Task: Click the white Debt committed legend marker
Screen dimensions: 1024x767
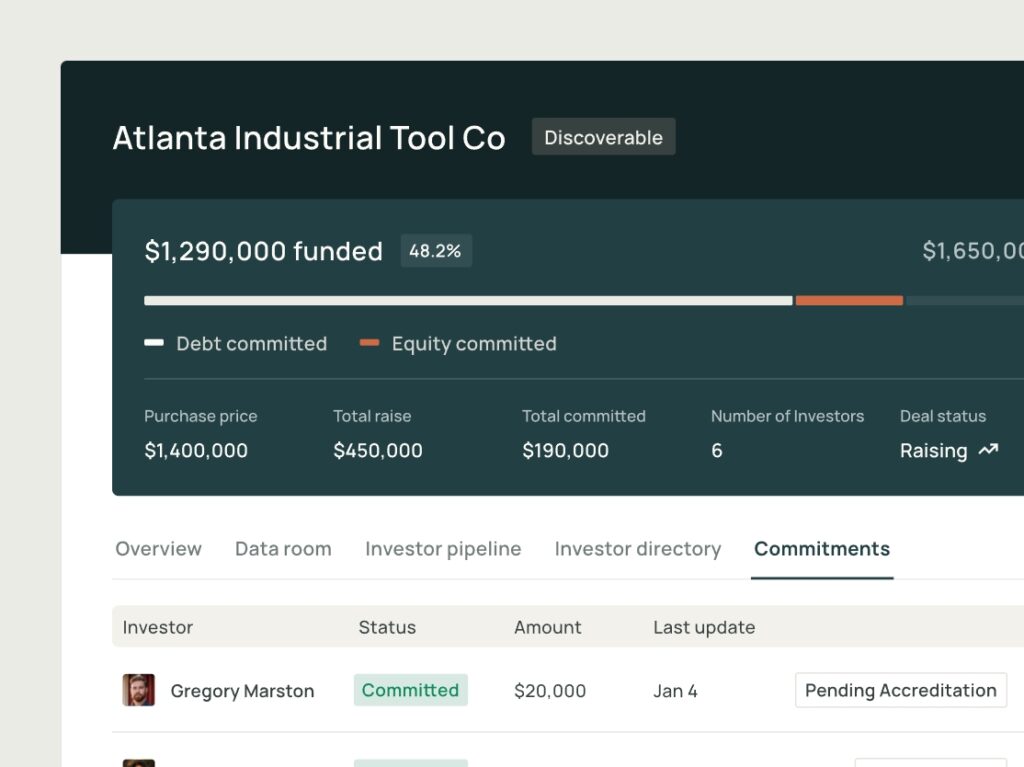Action: (x=154, y=343)
